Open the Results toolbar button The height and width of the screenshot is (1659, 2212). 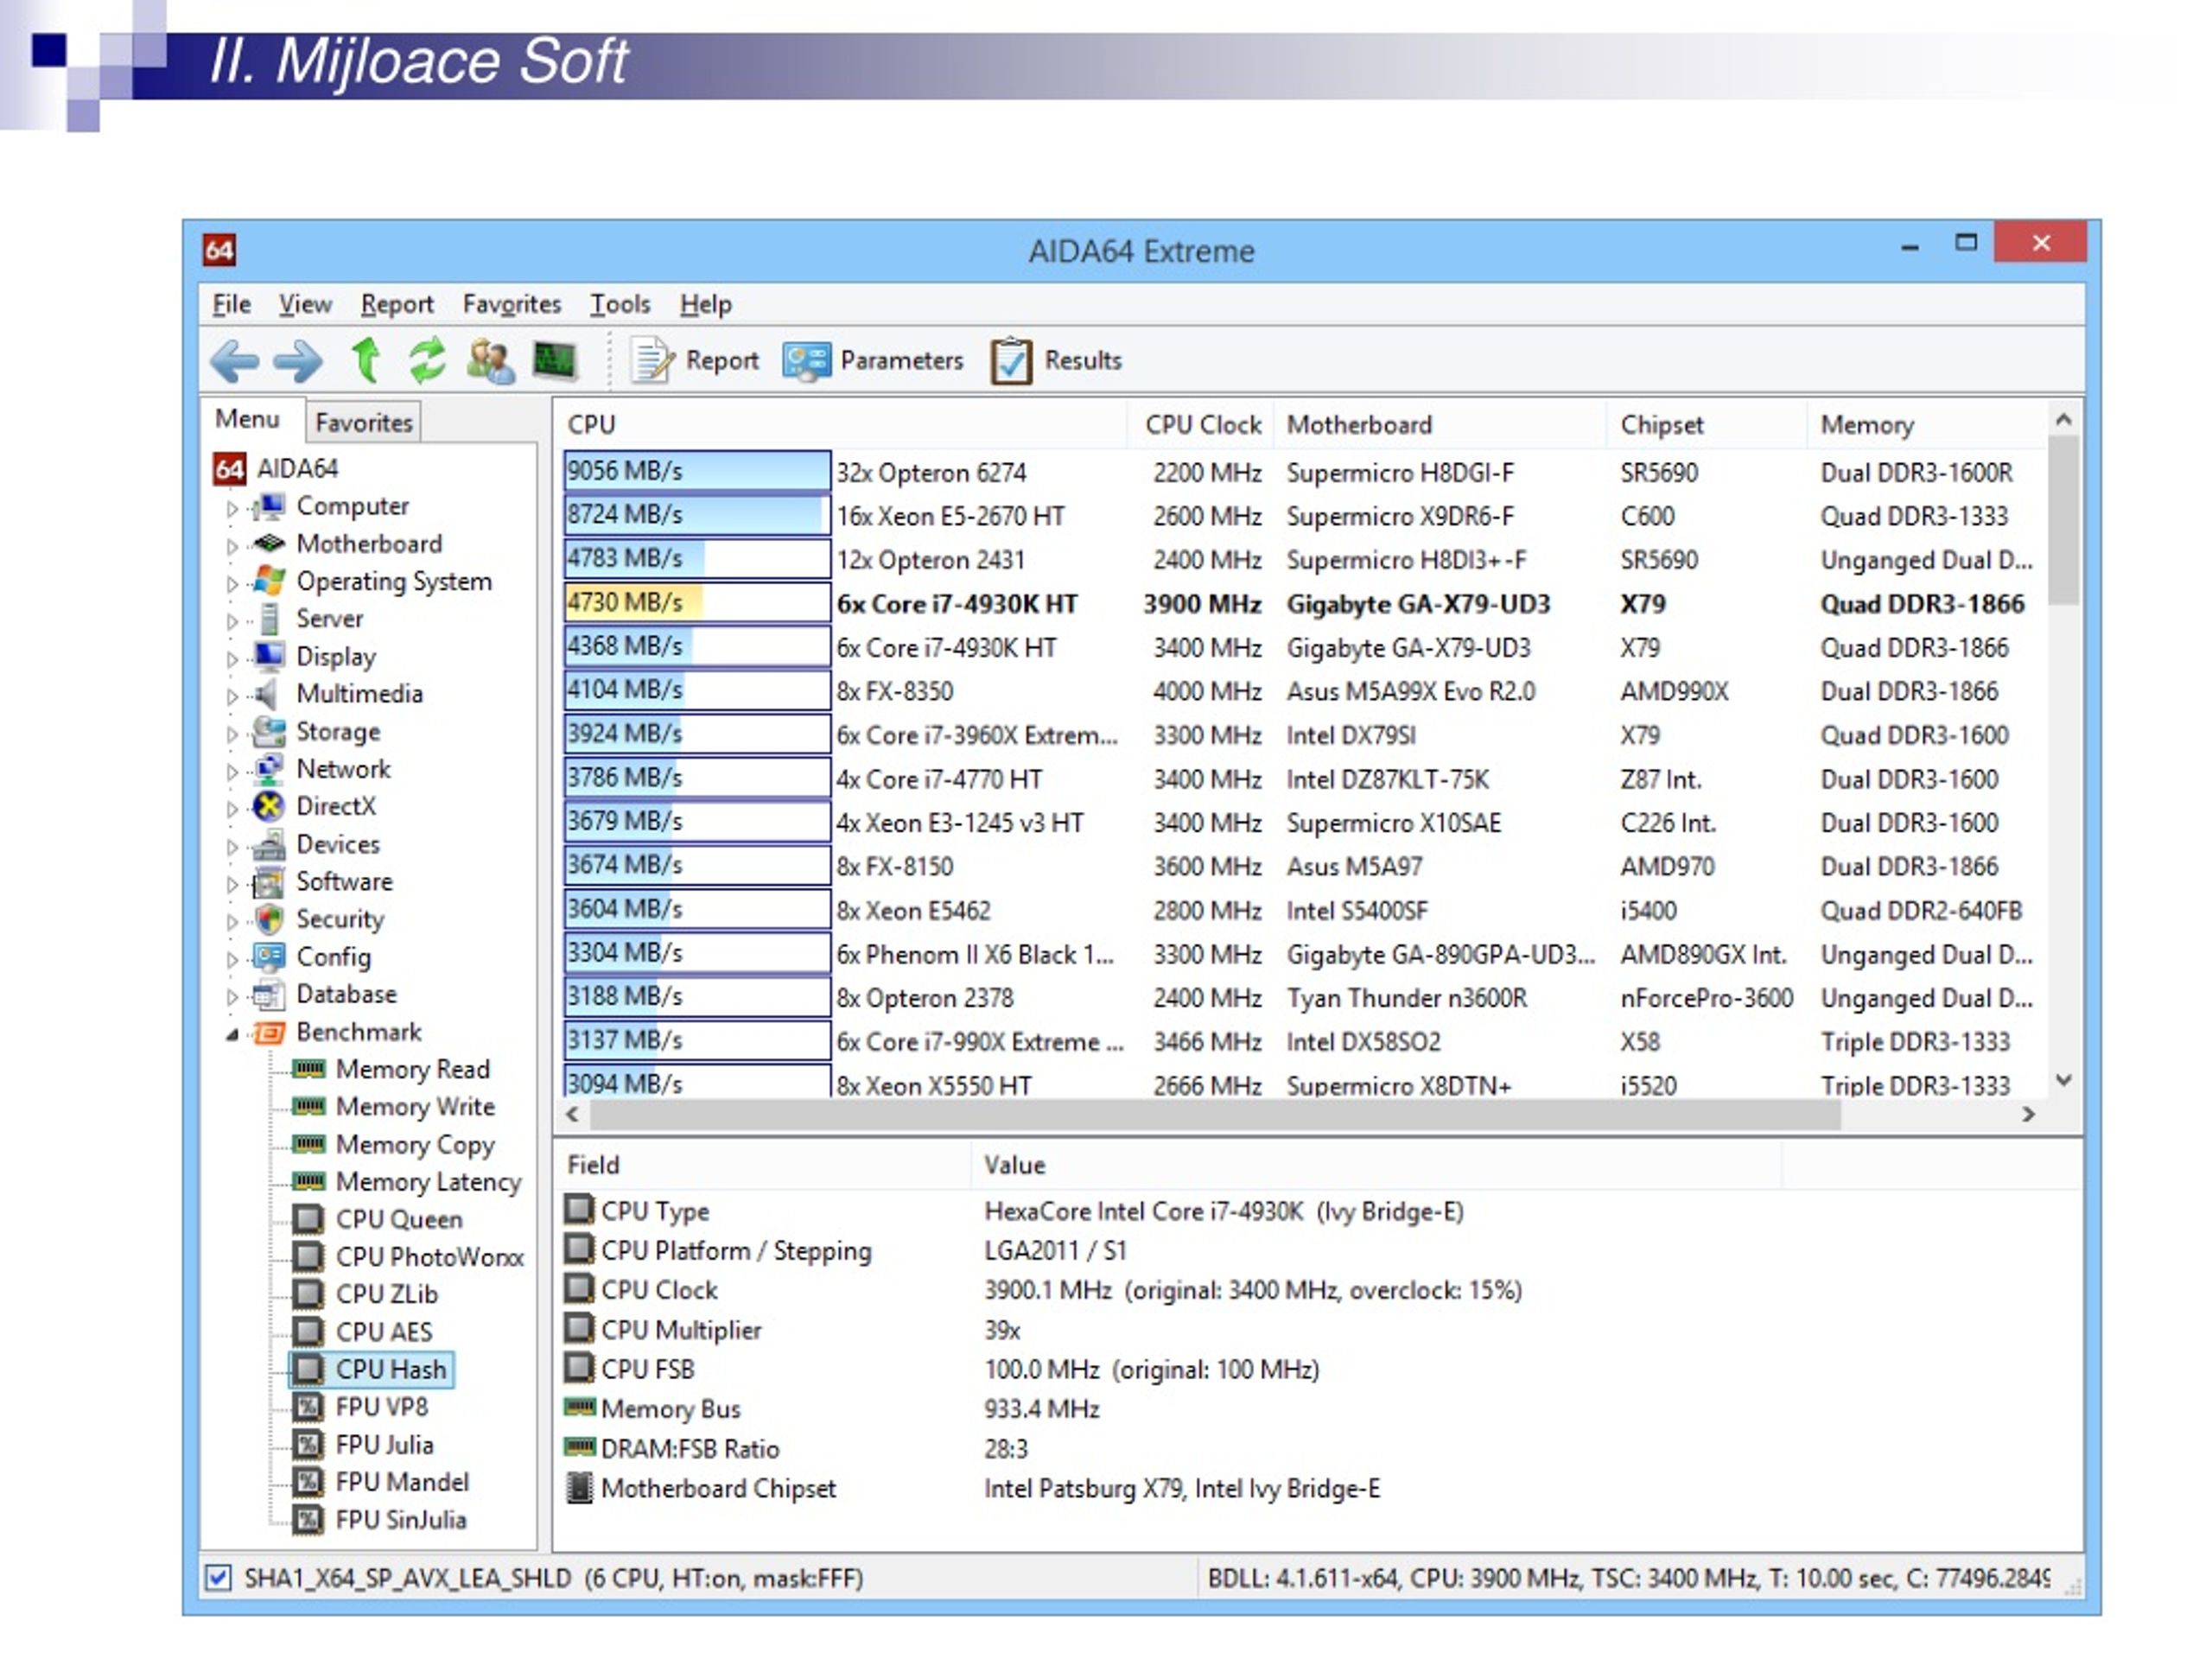pos(1056,361)
